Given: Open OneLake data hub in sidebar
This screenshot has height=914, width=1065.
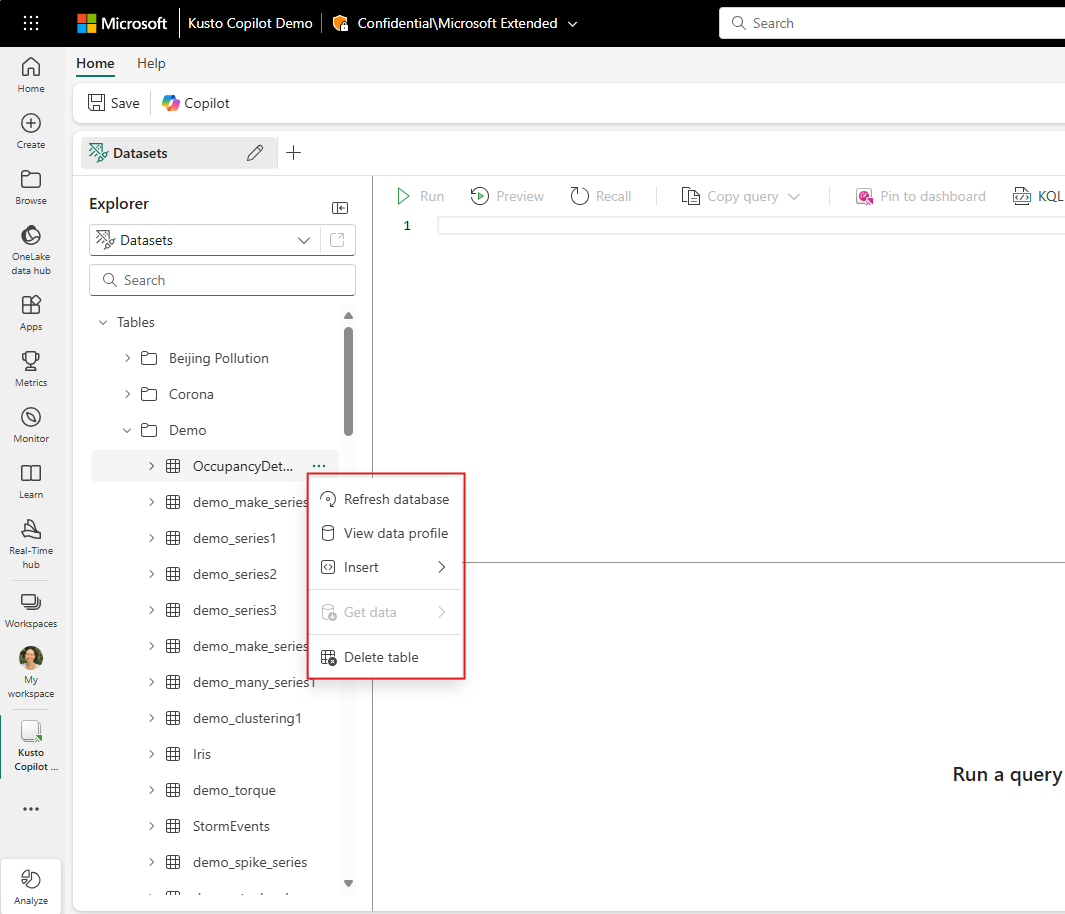Looking at the screenshot, I should coord(31,248).
